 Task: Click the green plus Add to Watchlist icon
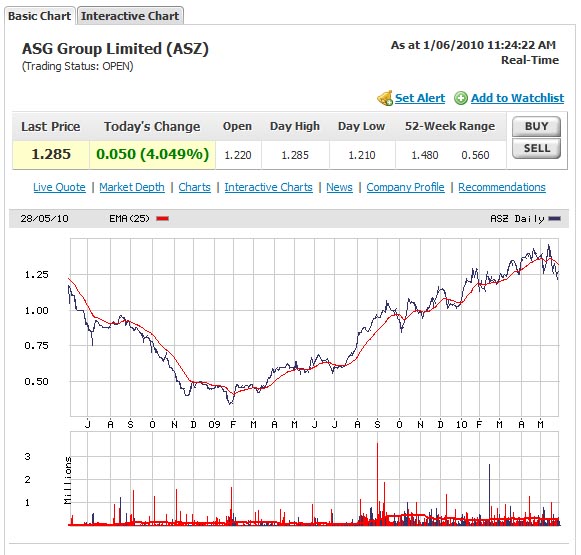pyautogui.click(x=461, y=98)
